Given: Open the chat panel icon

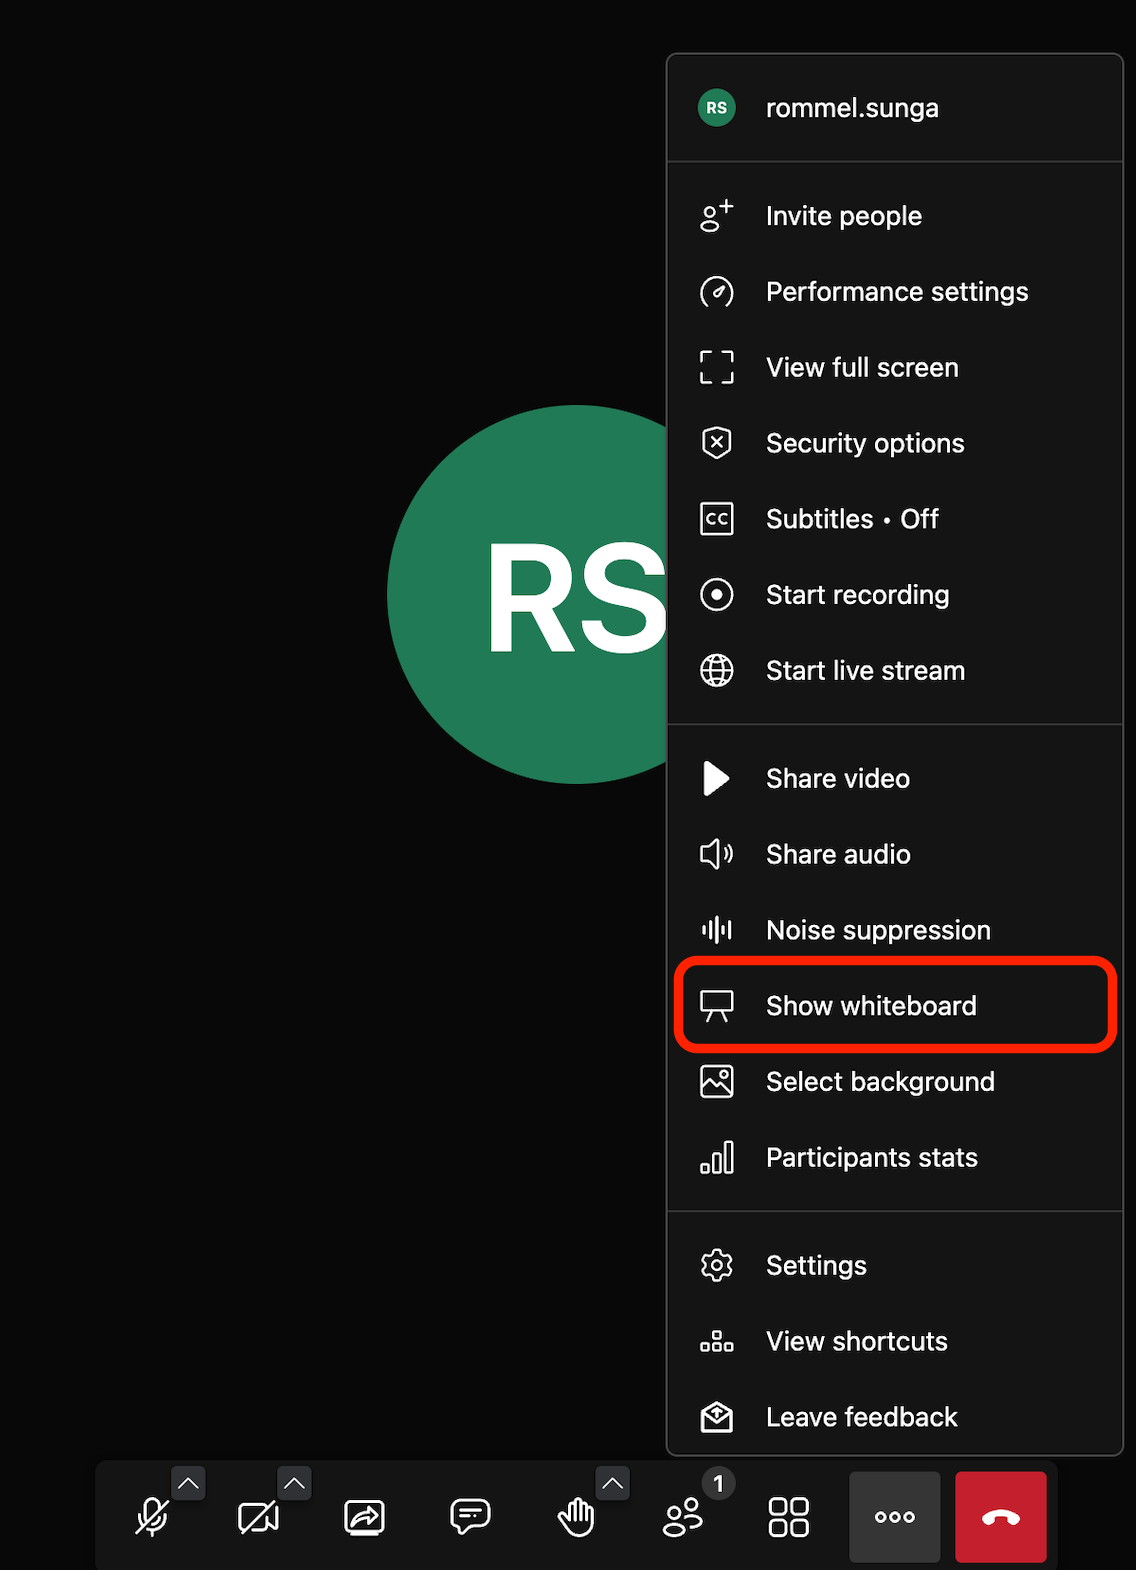Looking at the screenshot, I should pos(470,1517).
